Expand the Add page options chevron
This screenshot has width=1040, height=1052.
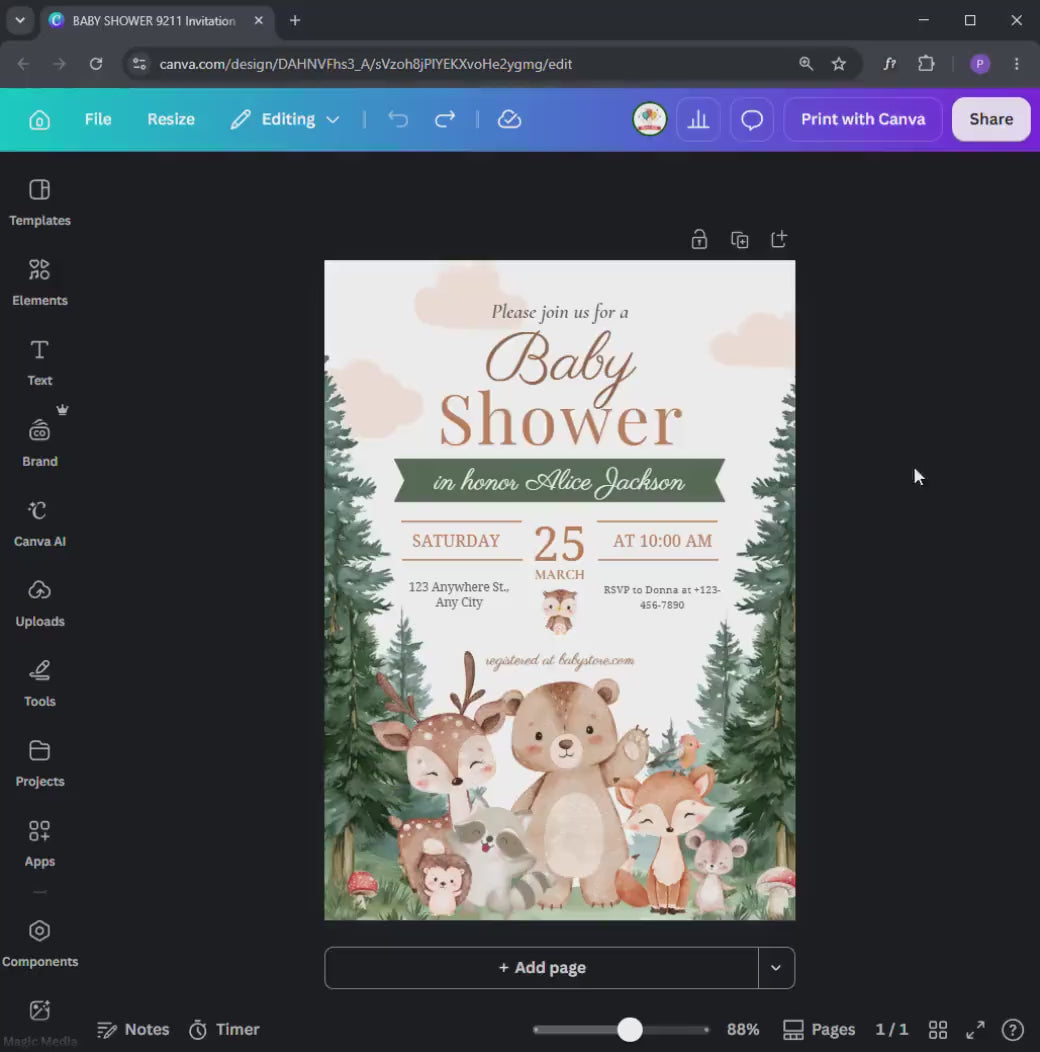(776, 967)
